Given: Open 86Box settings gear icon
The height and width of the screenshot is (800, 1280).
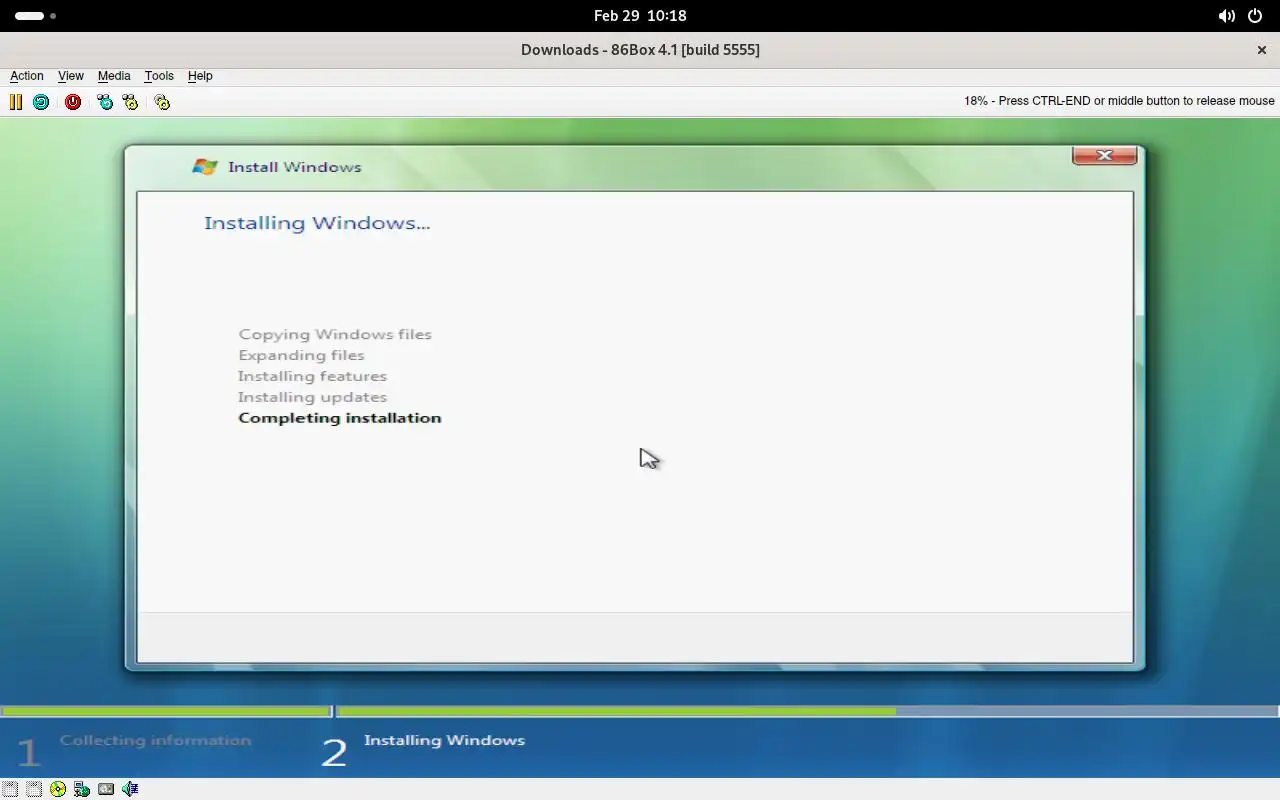Looking at the screenshot, I should pyautogui.click(x=162, y=102).
